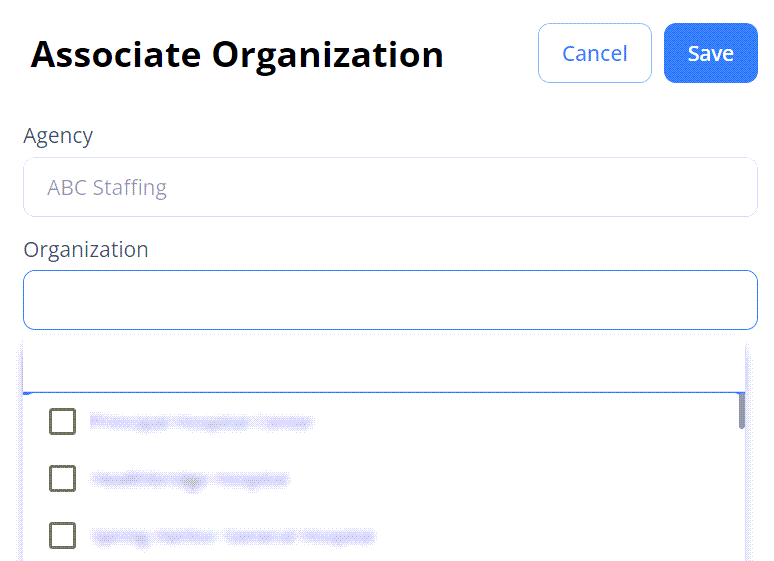Image resolution: width=774 pixels, height=561 pixels.
Task: Click the dropdown list scrollbar thumb
Action: 741,410
